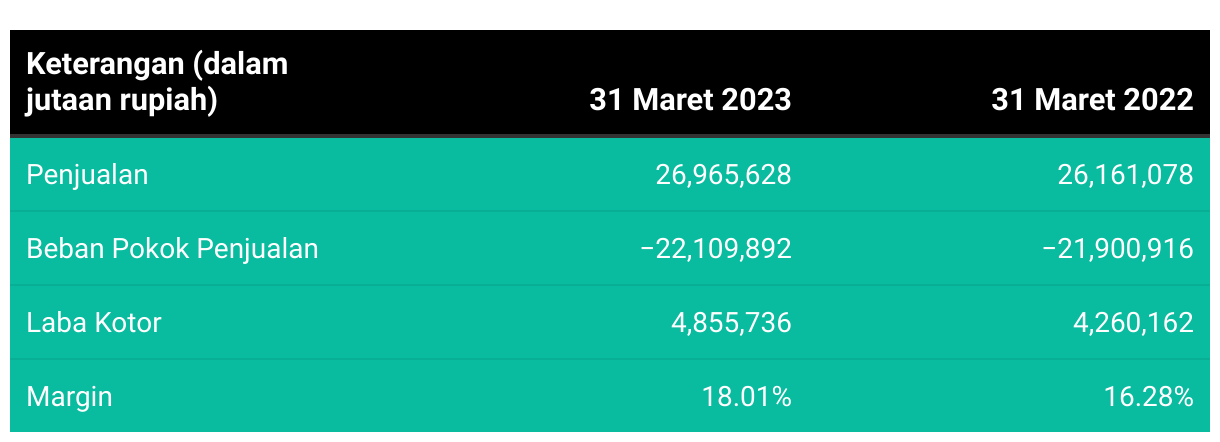
Task: Click the year 2023 in the header
Action: point(755,100)
